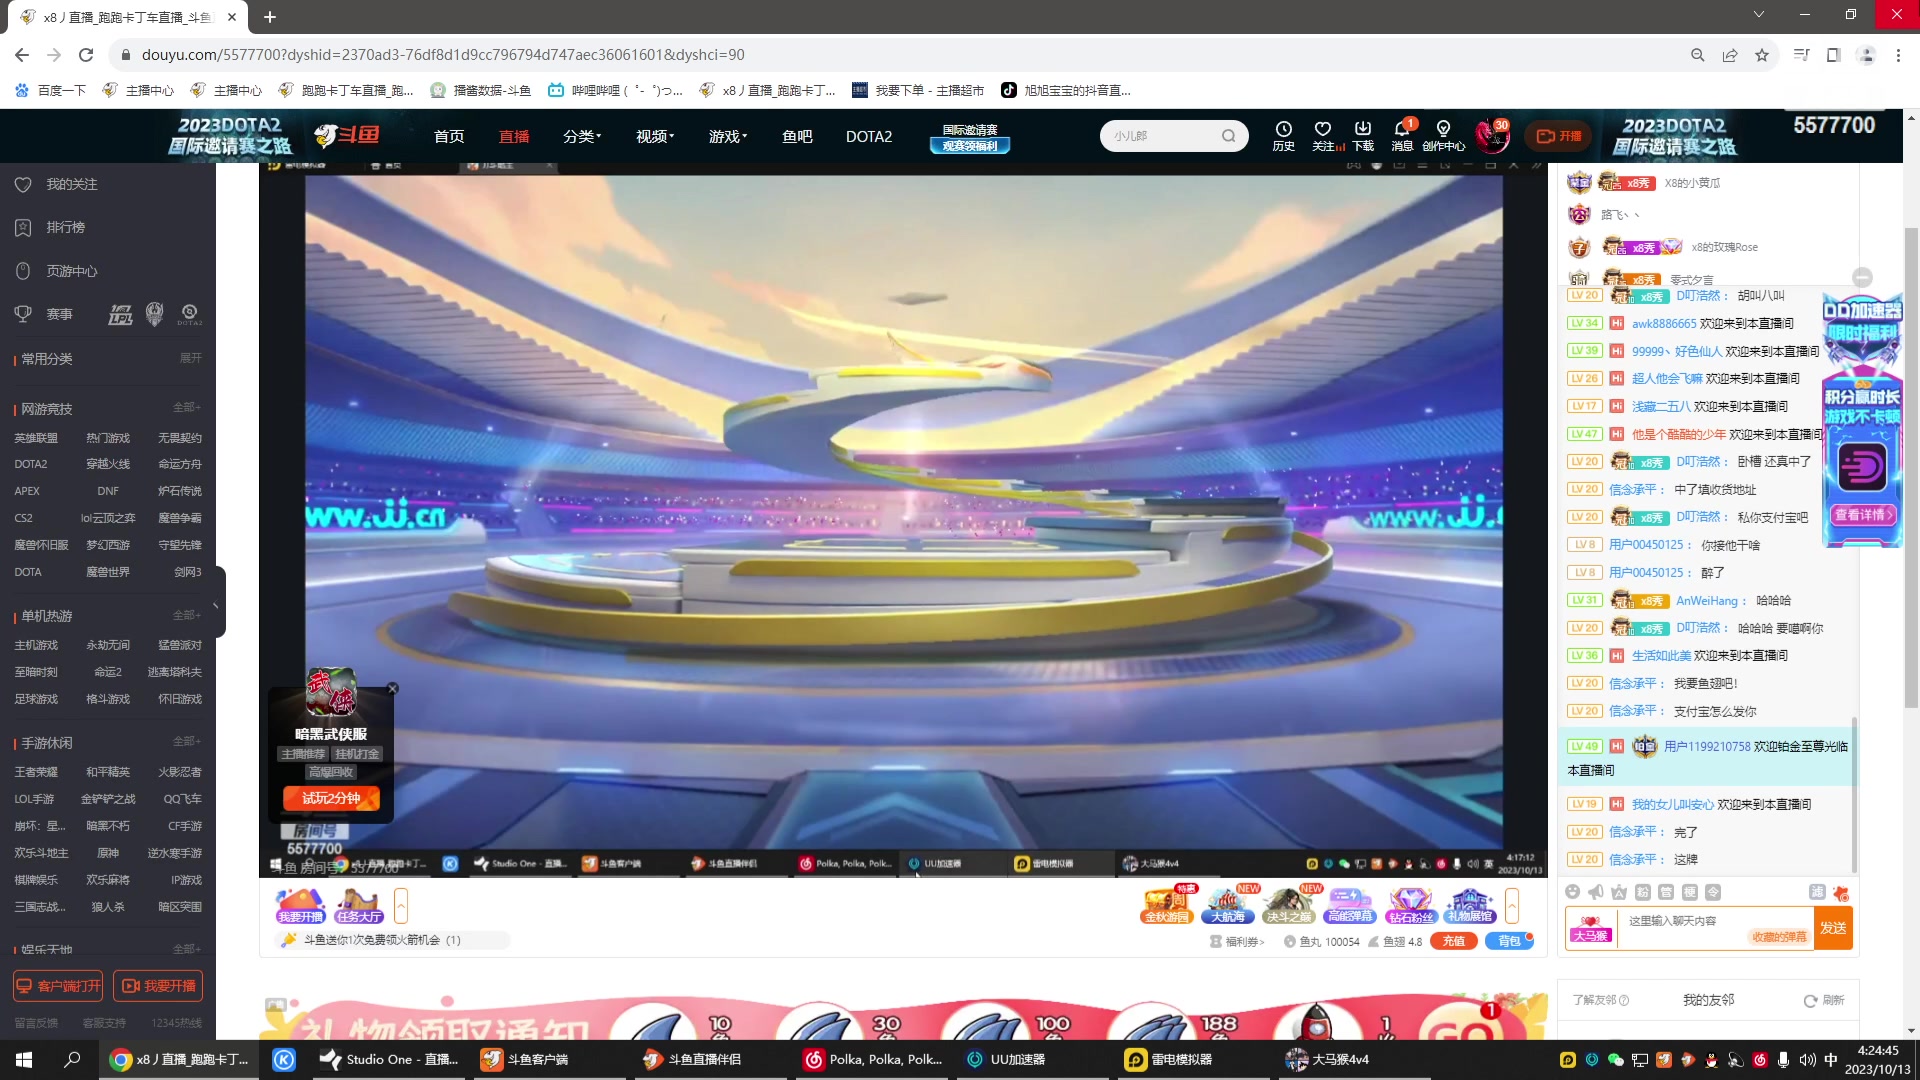
Task: Click 我要开播 button in sidebar
Action: (x=158, y=986)
